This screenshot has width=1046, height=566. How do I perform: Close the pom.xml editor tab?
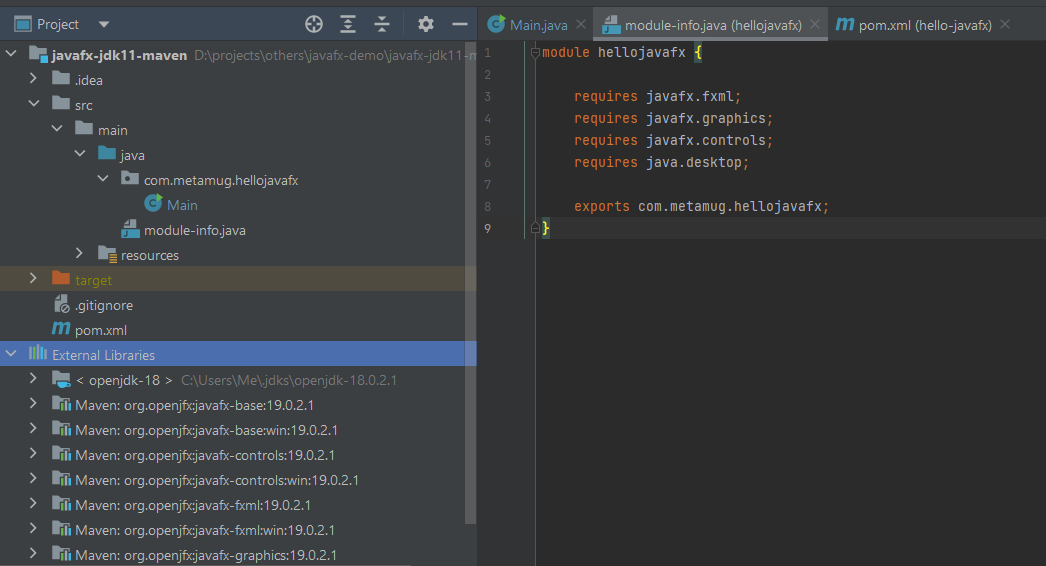(x=1005, y=25)
